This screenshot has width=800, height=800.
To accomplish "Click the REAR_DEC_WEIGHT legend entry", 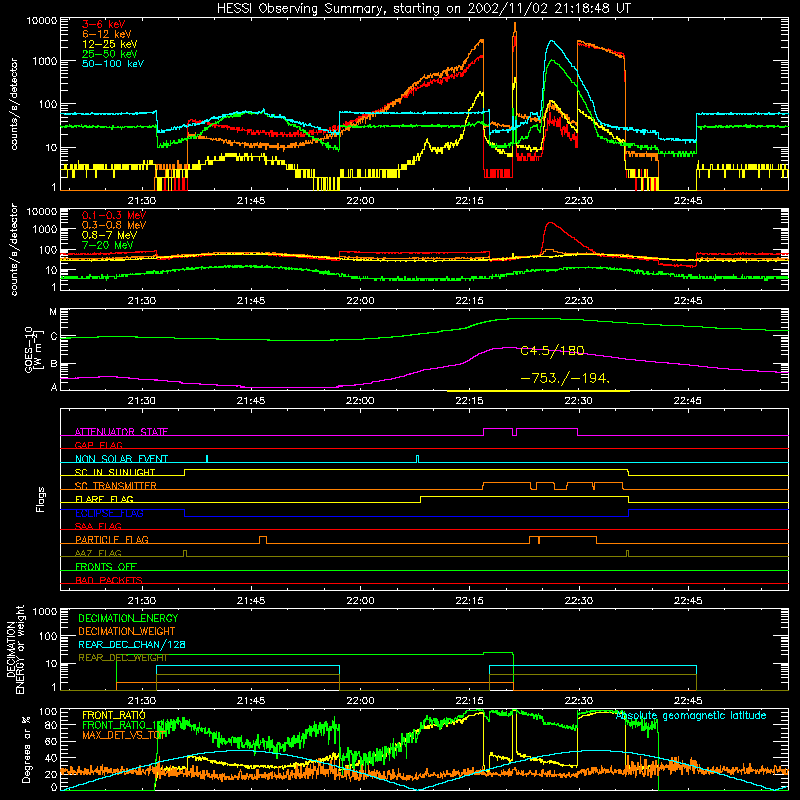I will coord(122,658).
